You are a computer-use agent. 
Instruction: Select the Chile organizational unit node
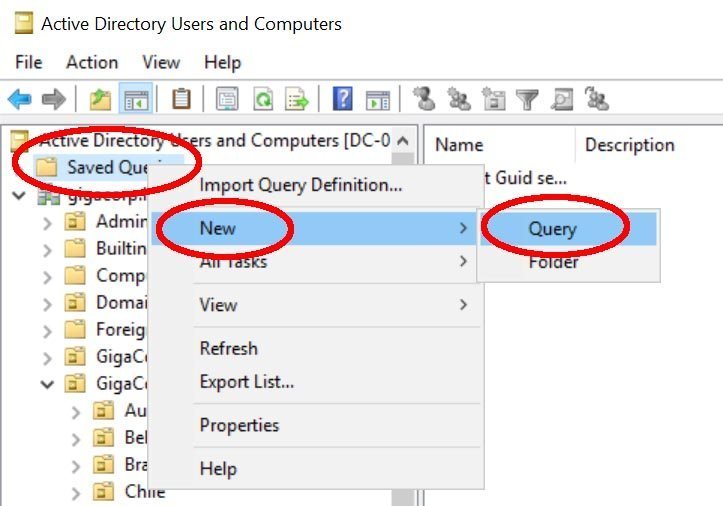[145, 491]
